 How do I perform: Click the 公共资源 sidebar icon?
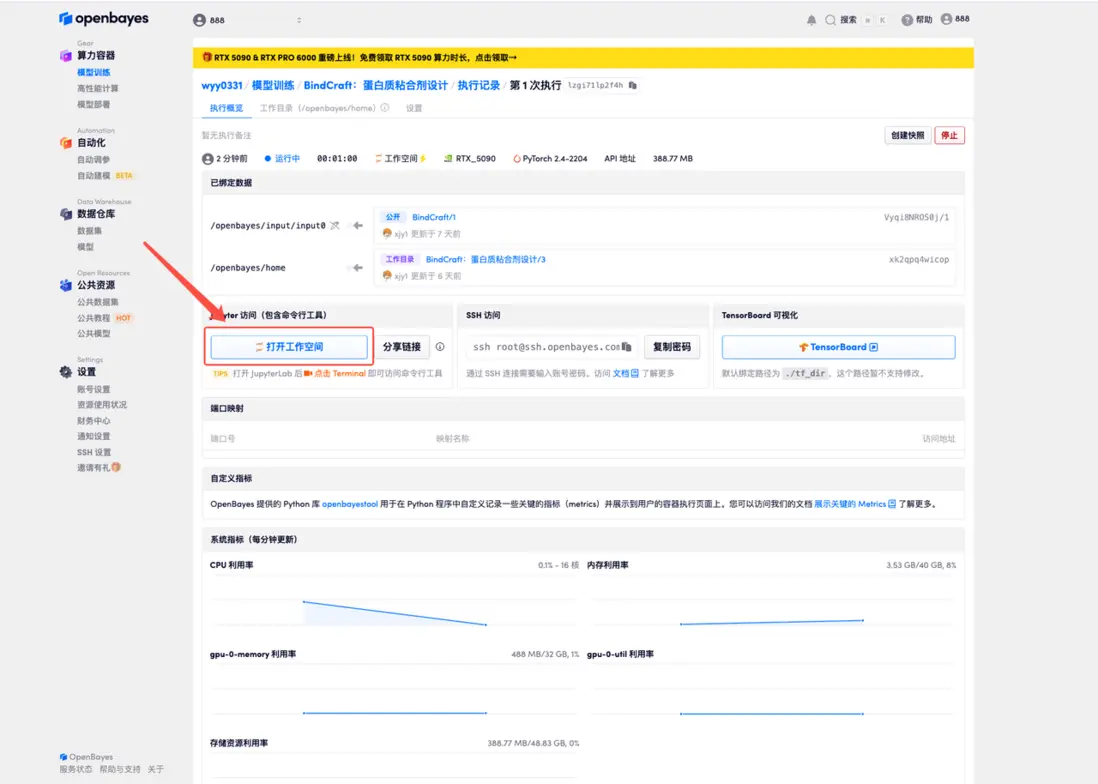pos(66,285)
